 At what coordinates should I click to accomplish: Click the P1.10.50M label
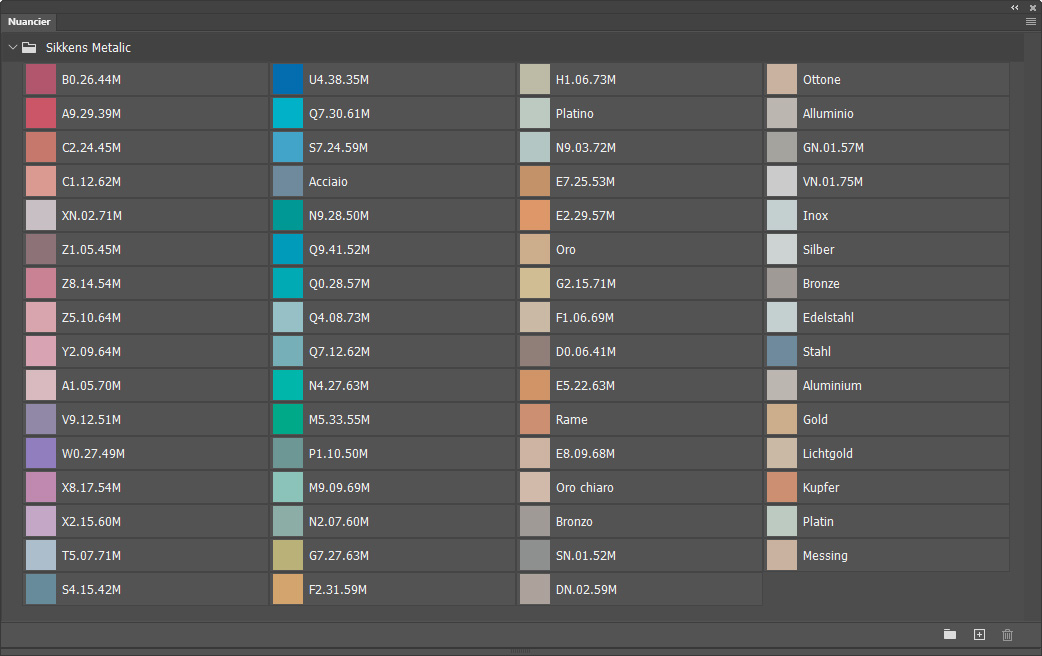(338, 453)
